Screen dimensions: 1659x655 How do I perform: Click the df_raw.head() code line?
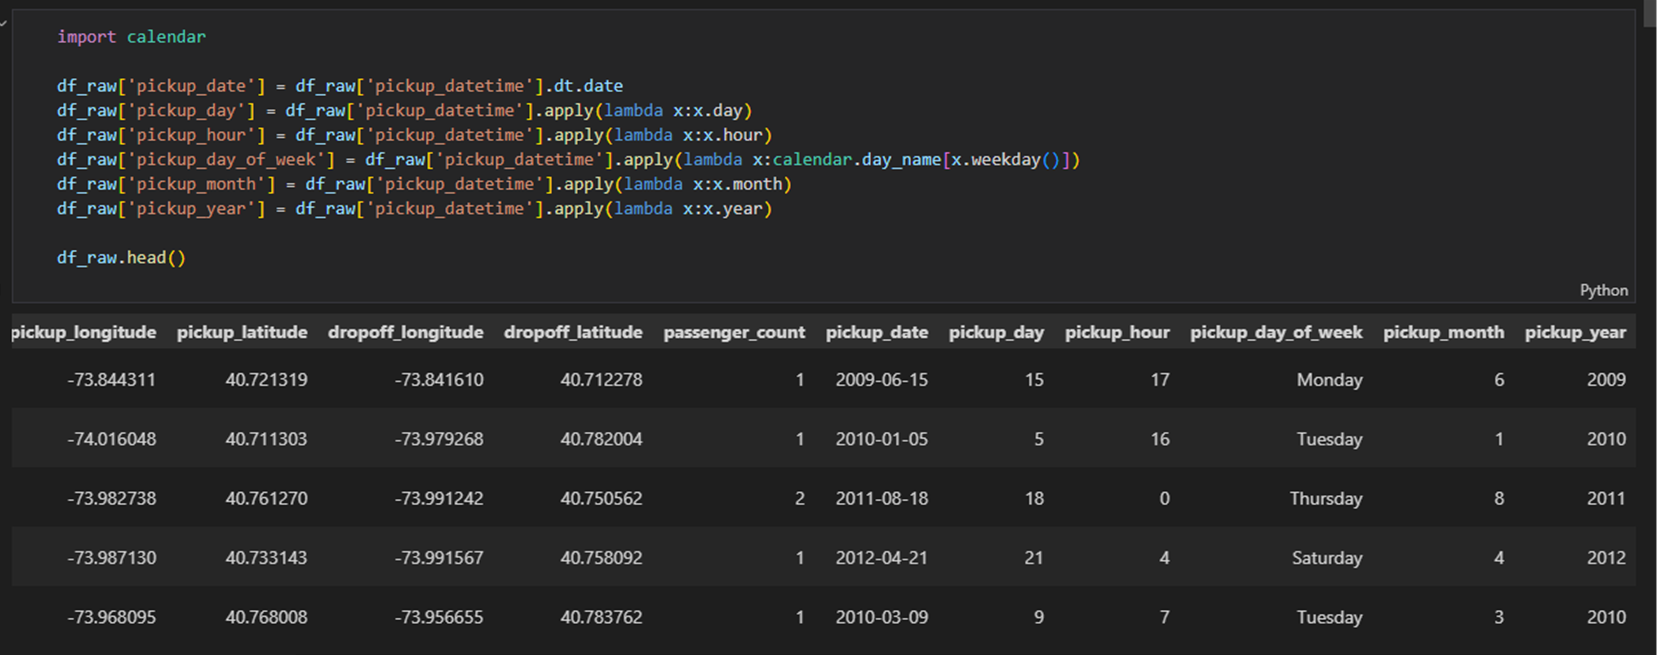pyautogui.click(x=121, y=258)
